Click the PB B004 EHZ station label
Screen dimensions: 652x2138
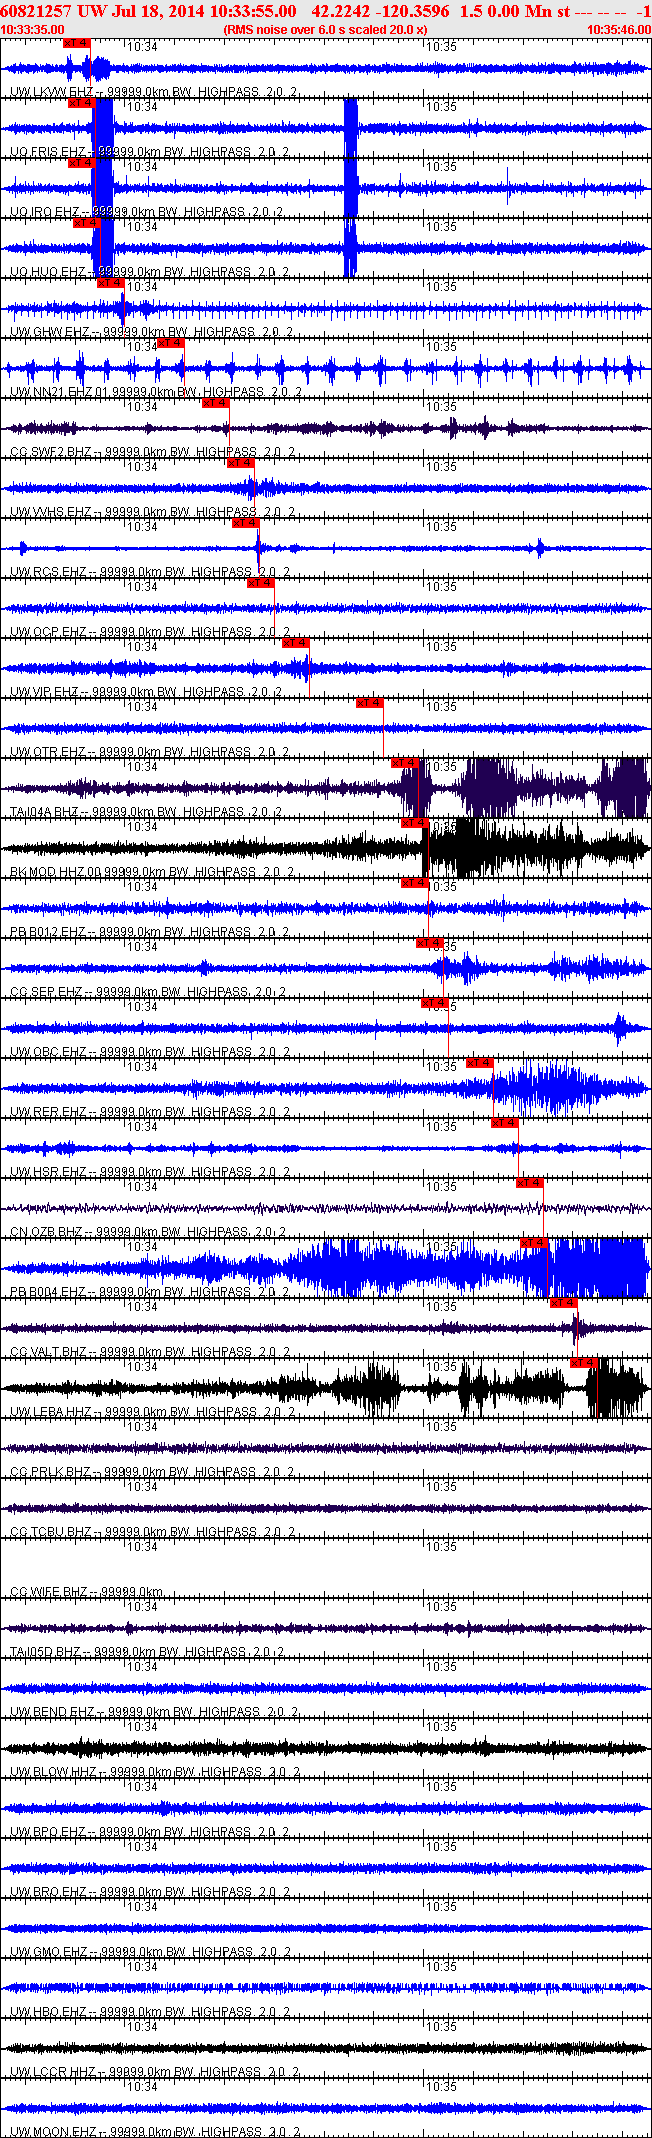(47, 1292)
